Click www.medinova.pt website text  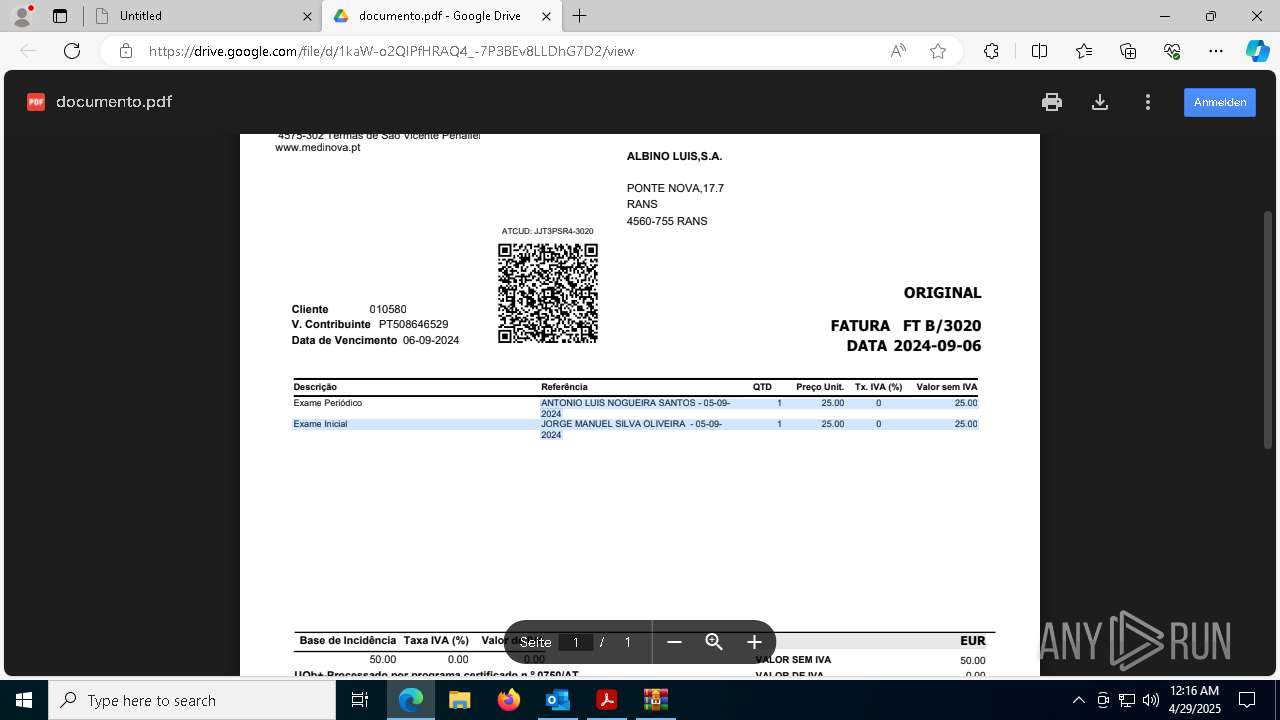318,148
